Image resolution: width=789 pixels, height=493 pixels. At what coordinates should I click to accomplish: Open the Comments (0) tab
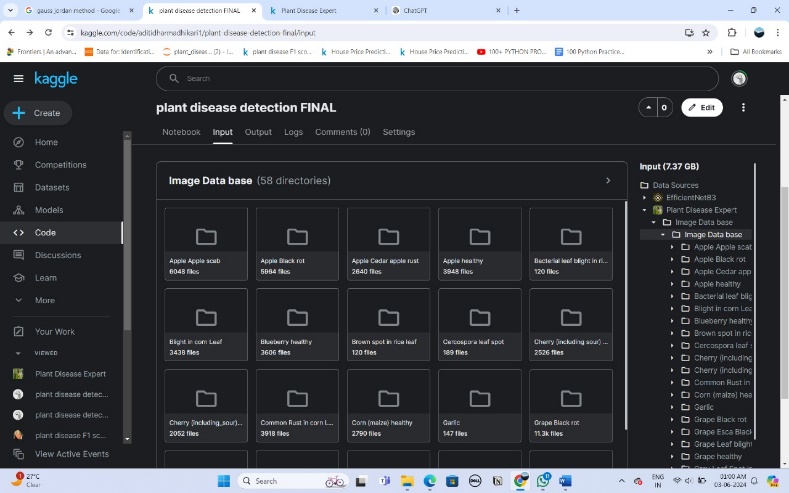tap(342, 132)
